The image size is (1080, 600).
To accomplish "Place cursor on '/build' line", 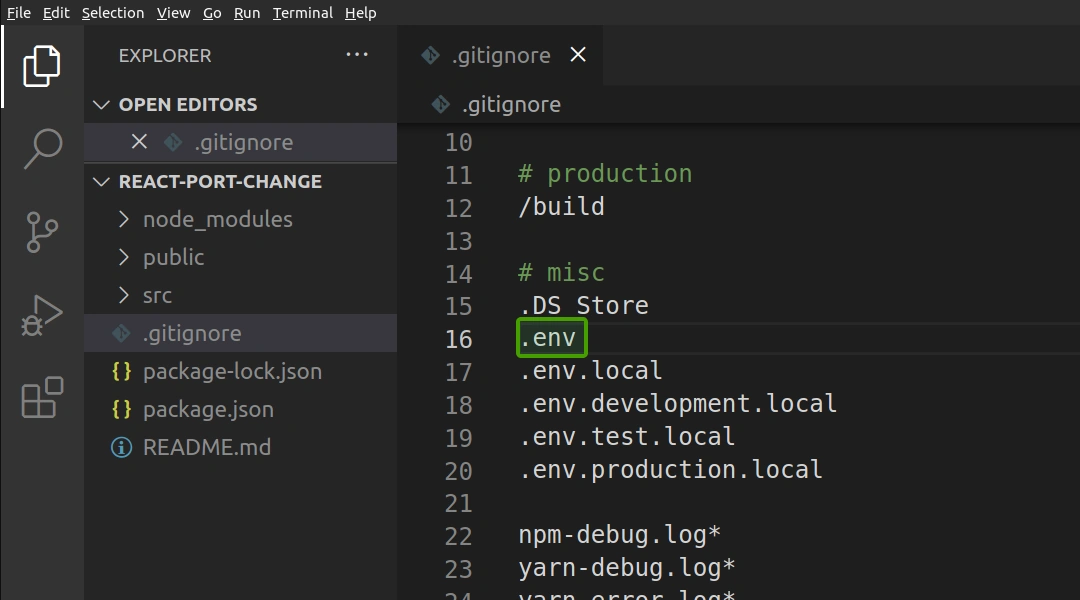I will [561, 207].
